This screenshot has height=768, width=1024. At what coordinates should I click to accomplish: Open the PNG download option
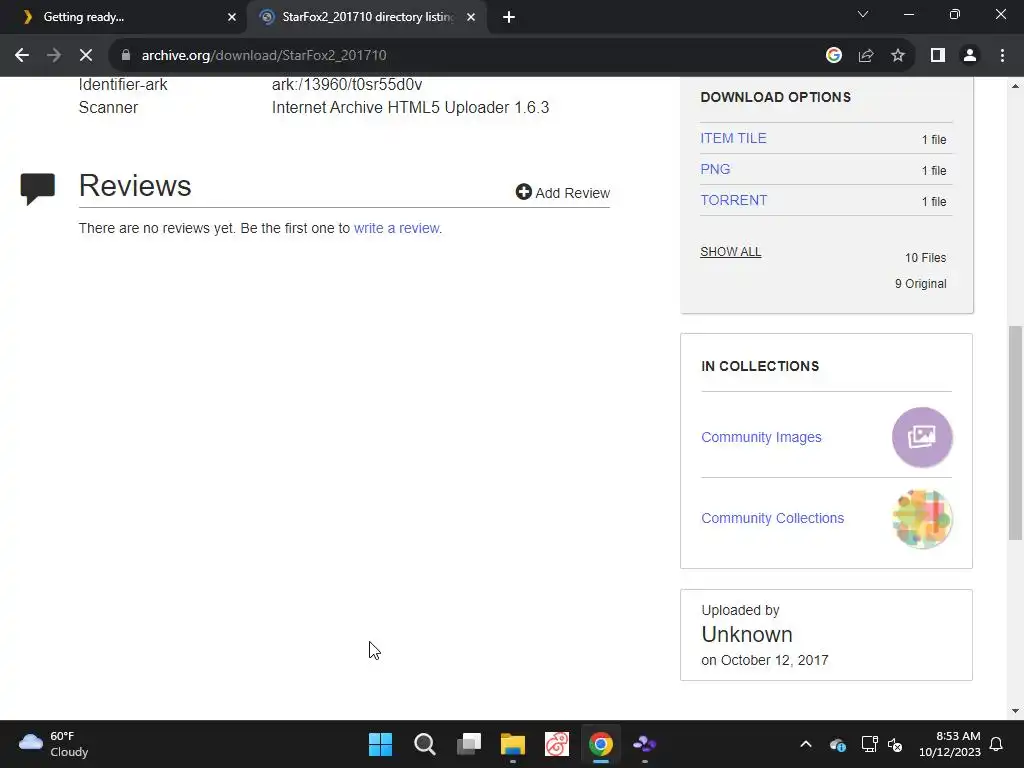715,169
